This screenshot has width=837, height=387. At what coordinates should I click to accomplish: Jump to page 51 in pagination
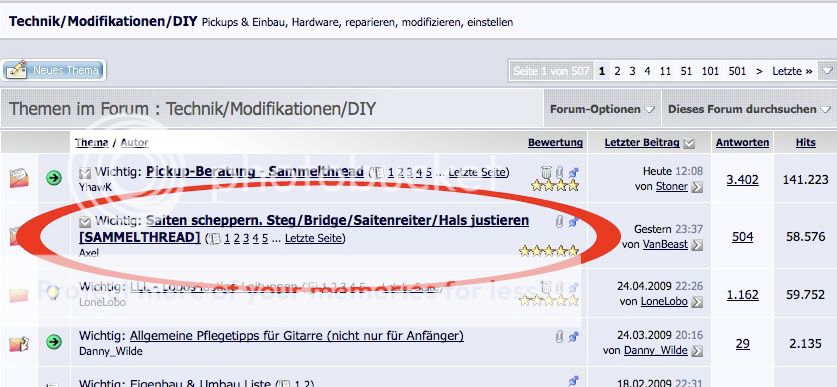pyautogui.click(x=686, y=71)
